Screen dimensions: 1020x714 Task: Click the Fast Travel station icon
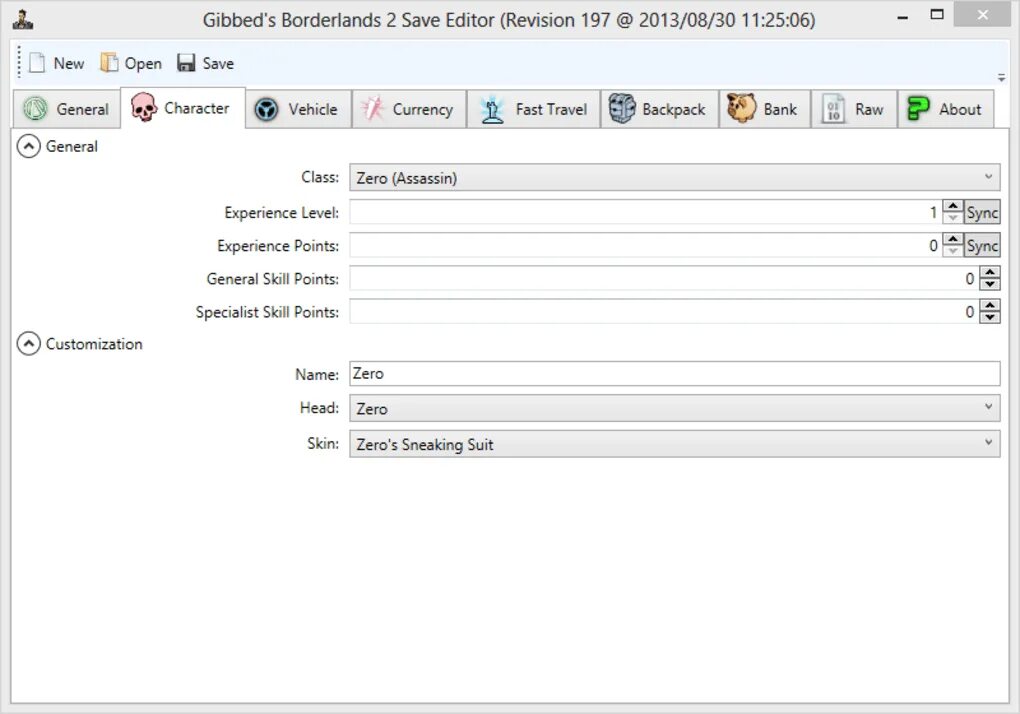(x=492, y=109)
